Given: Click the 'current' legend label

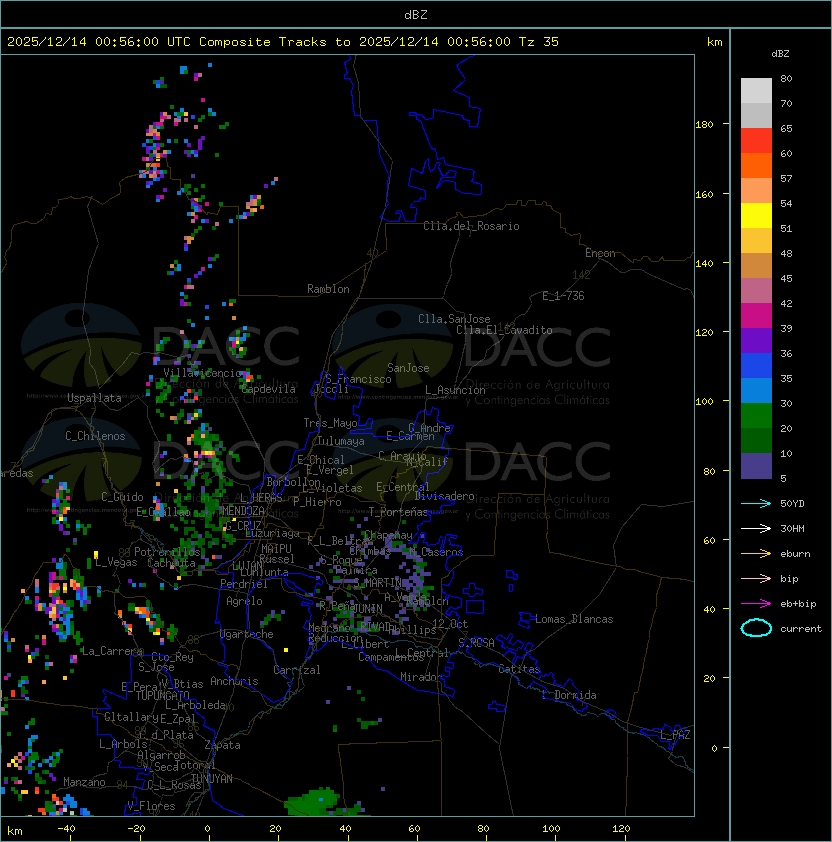Looking at the screenshot, I should pyautogui.click(x=801, y=629).
